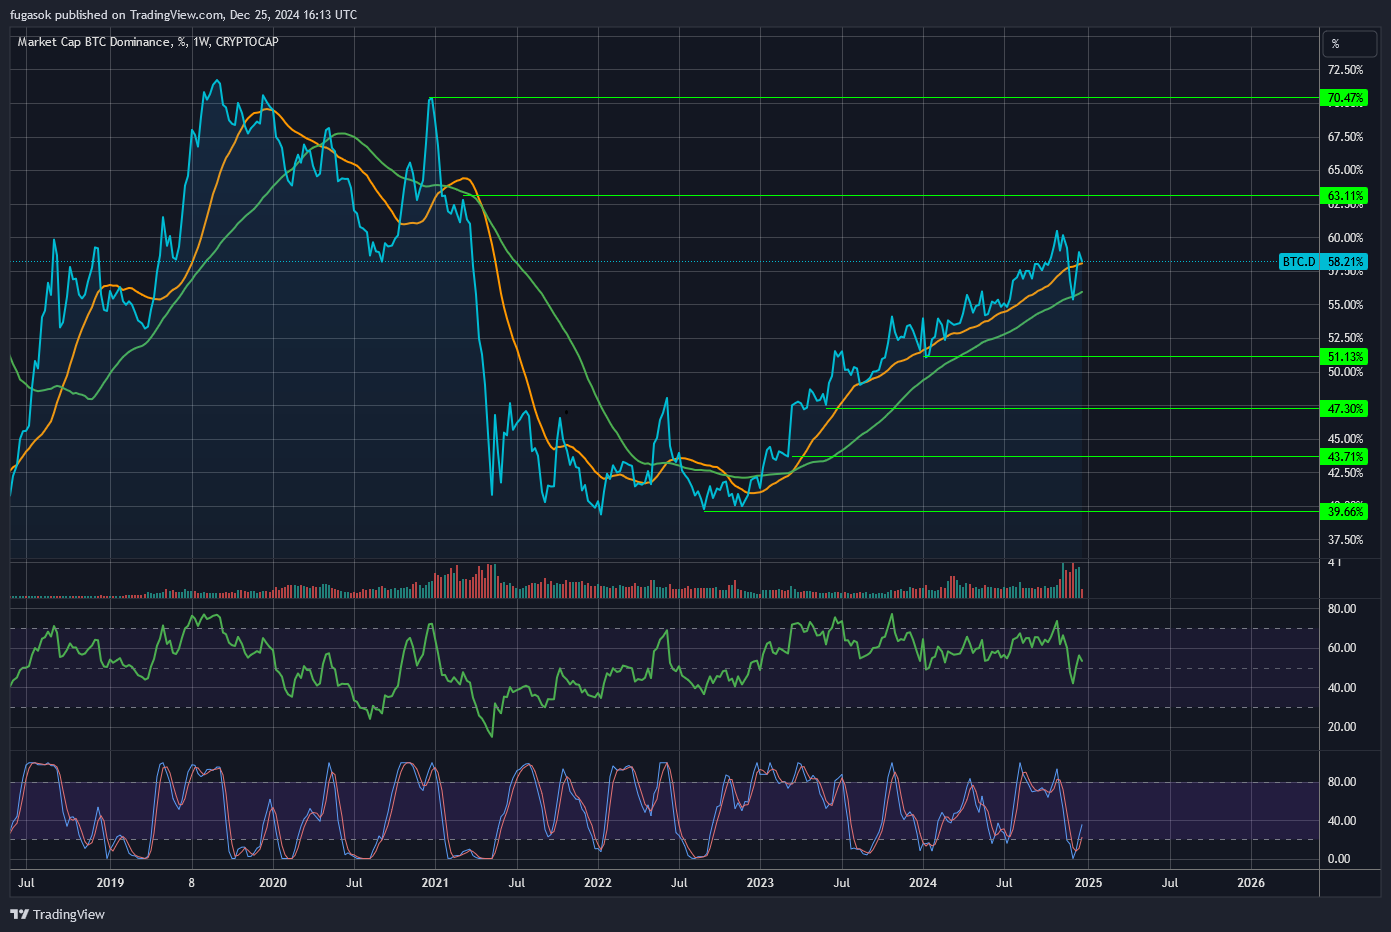Select the 43.71% green level label

1345,457
